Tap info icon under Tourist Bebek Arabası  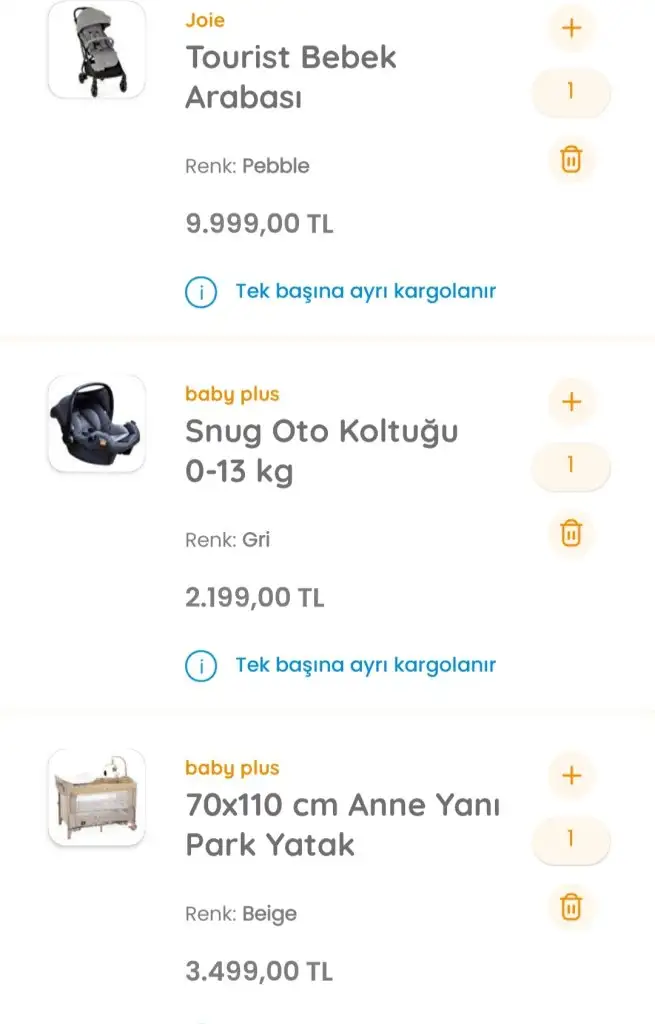[x=201, y=292]
